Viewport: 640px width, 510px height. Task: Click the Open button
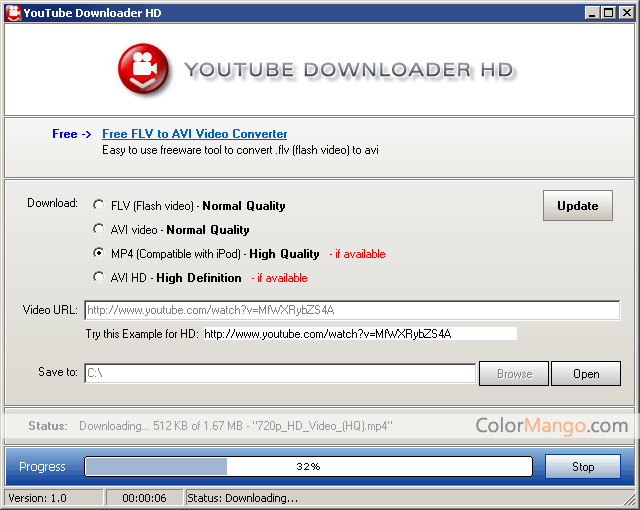[x=586, y=374]
